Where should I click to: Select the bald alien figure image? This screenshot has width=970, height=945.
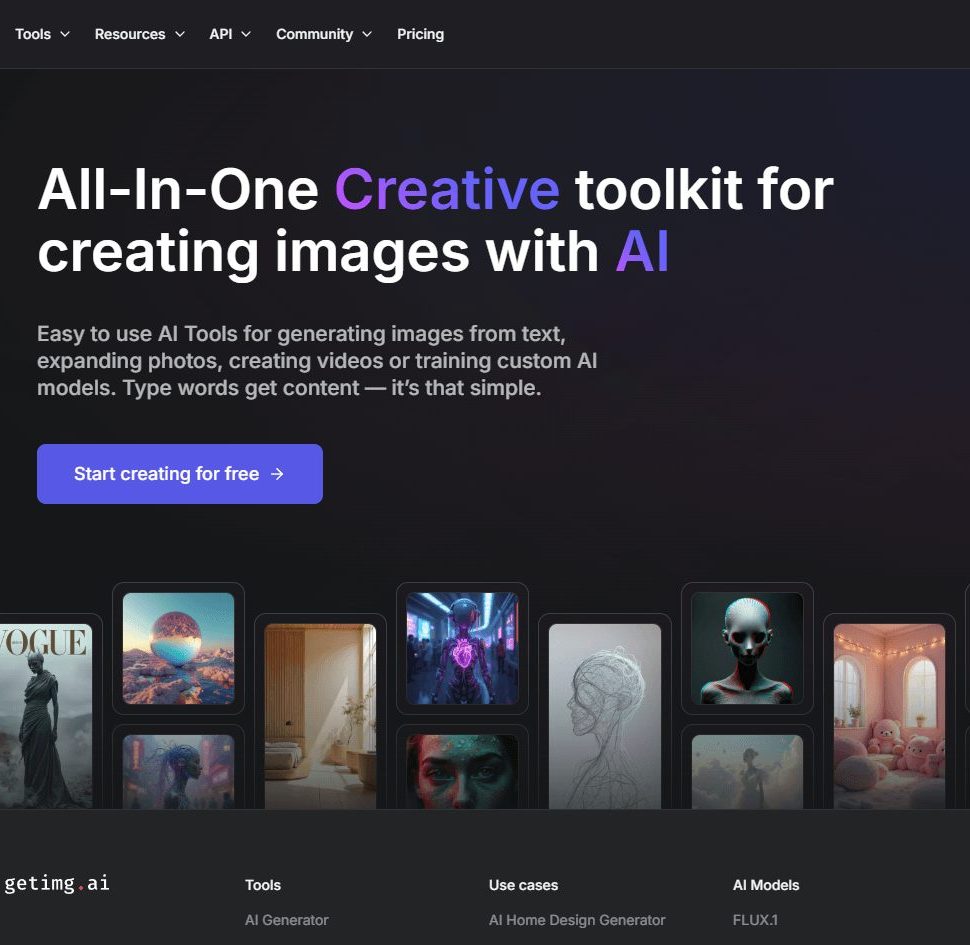pyautogui.click(x=747, y=648)
